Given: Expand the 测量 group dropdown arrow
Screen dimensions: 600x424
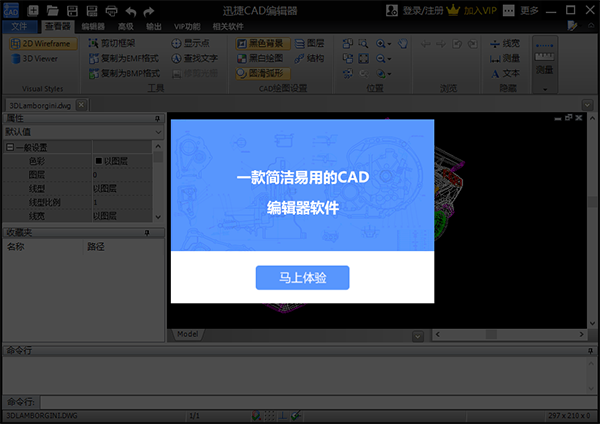Looking at the screenshot, I should tap(545, 90).
